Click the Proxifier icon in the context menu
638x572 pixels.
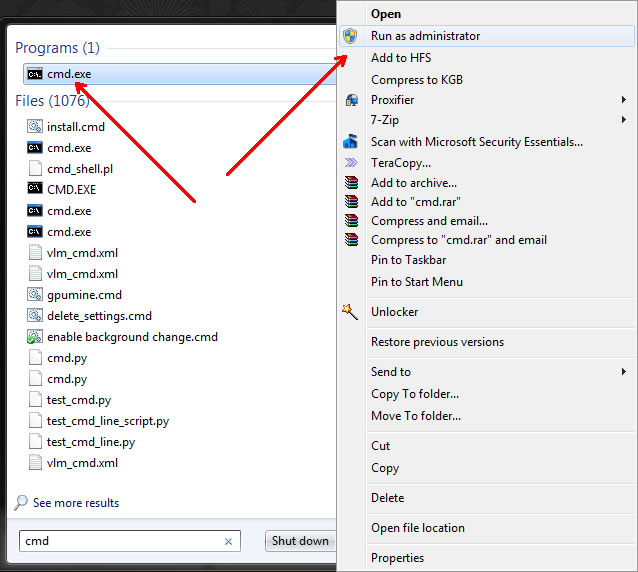point(352,100)
